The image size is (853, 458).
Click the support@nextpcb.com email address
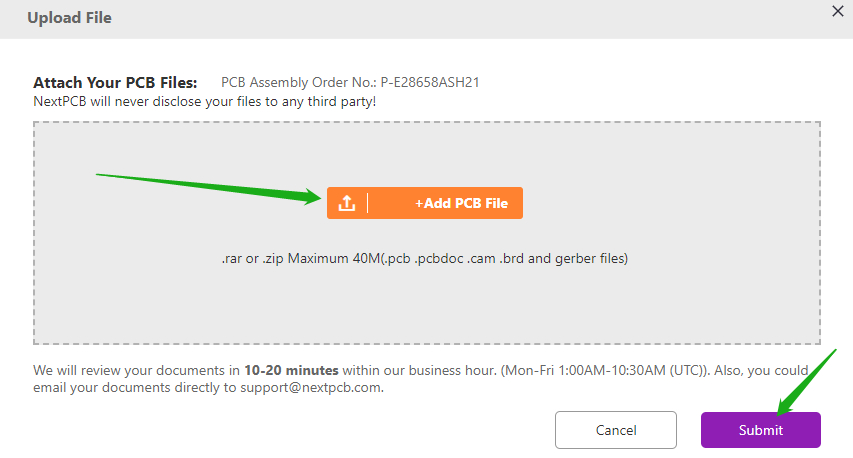point(310,386)
